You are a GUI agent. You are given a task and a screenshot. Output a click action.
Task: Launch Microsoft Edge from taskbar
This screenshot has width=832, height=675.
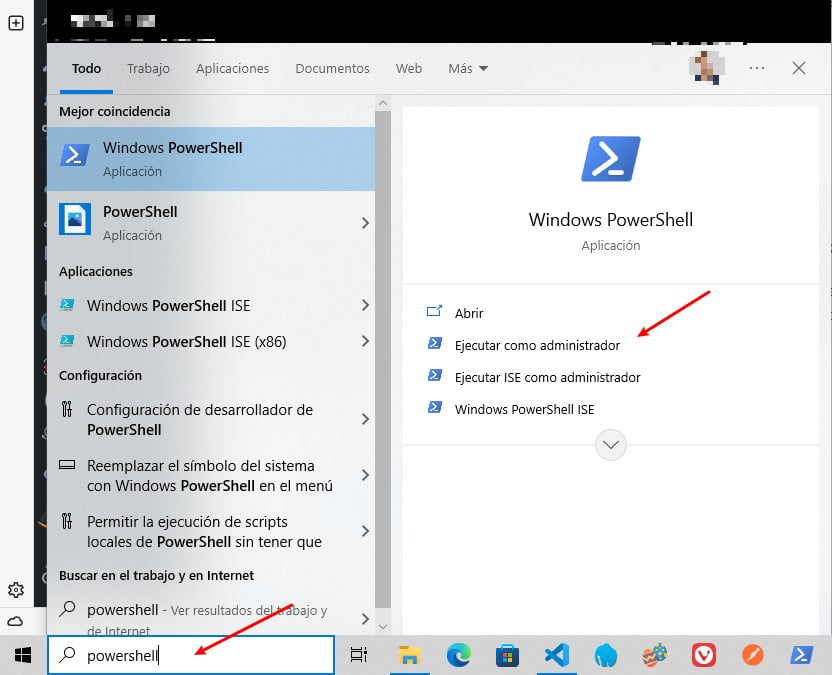[x=458, y=655]
